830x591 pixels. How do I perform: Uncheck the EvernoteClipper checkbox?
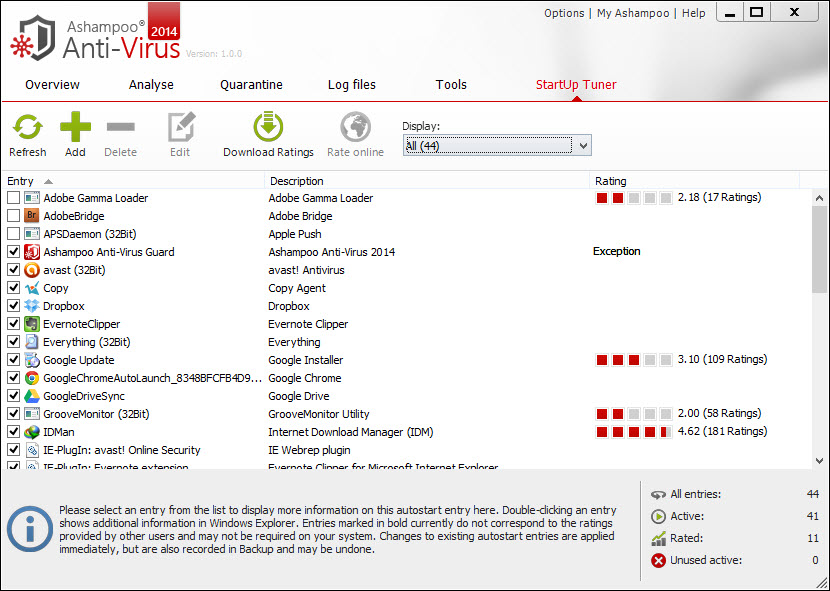(x=13, y=324)
